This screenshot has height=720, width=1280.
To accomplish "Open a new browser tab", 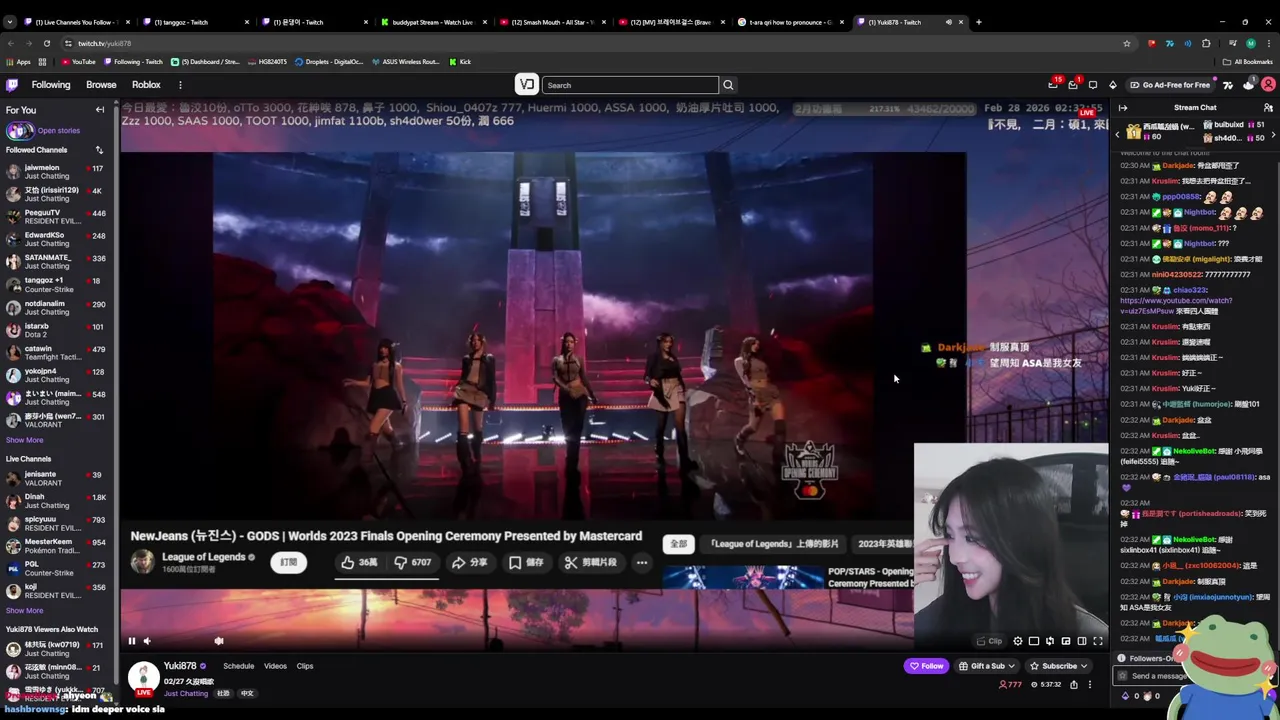I will [978, 22].
